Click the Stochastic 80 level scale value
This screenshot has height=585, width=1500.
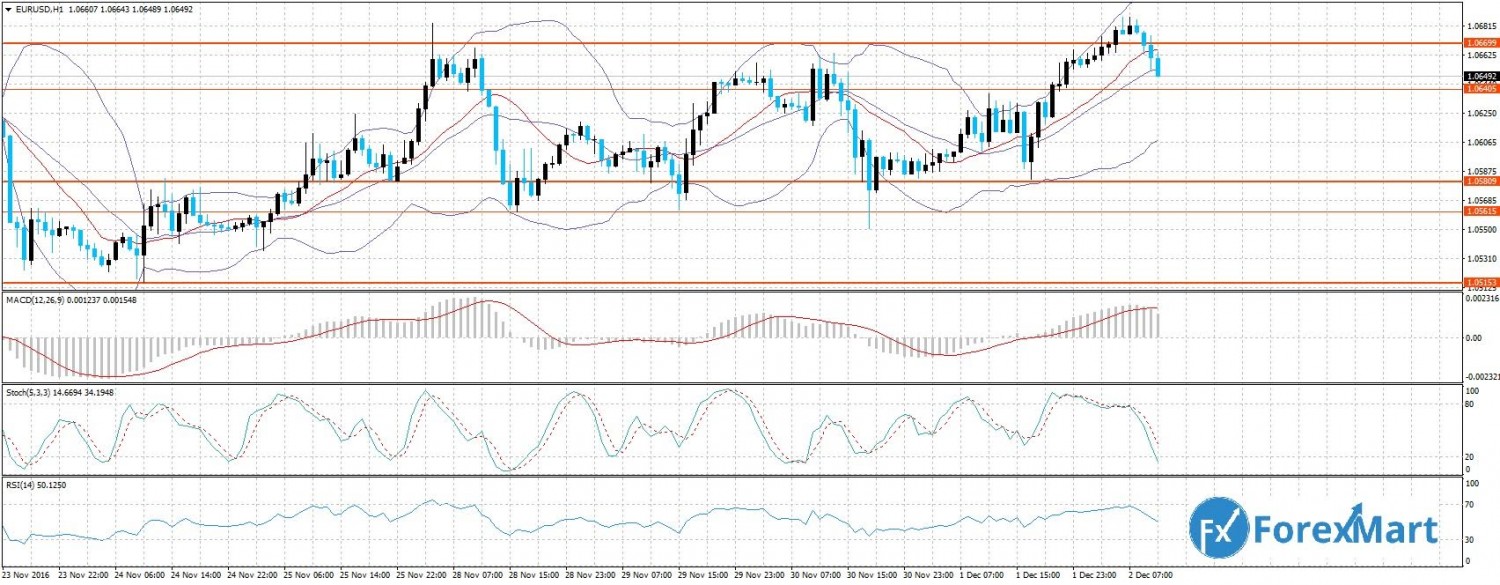[1469, 405]
